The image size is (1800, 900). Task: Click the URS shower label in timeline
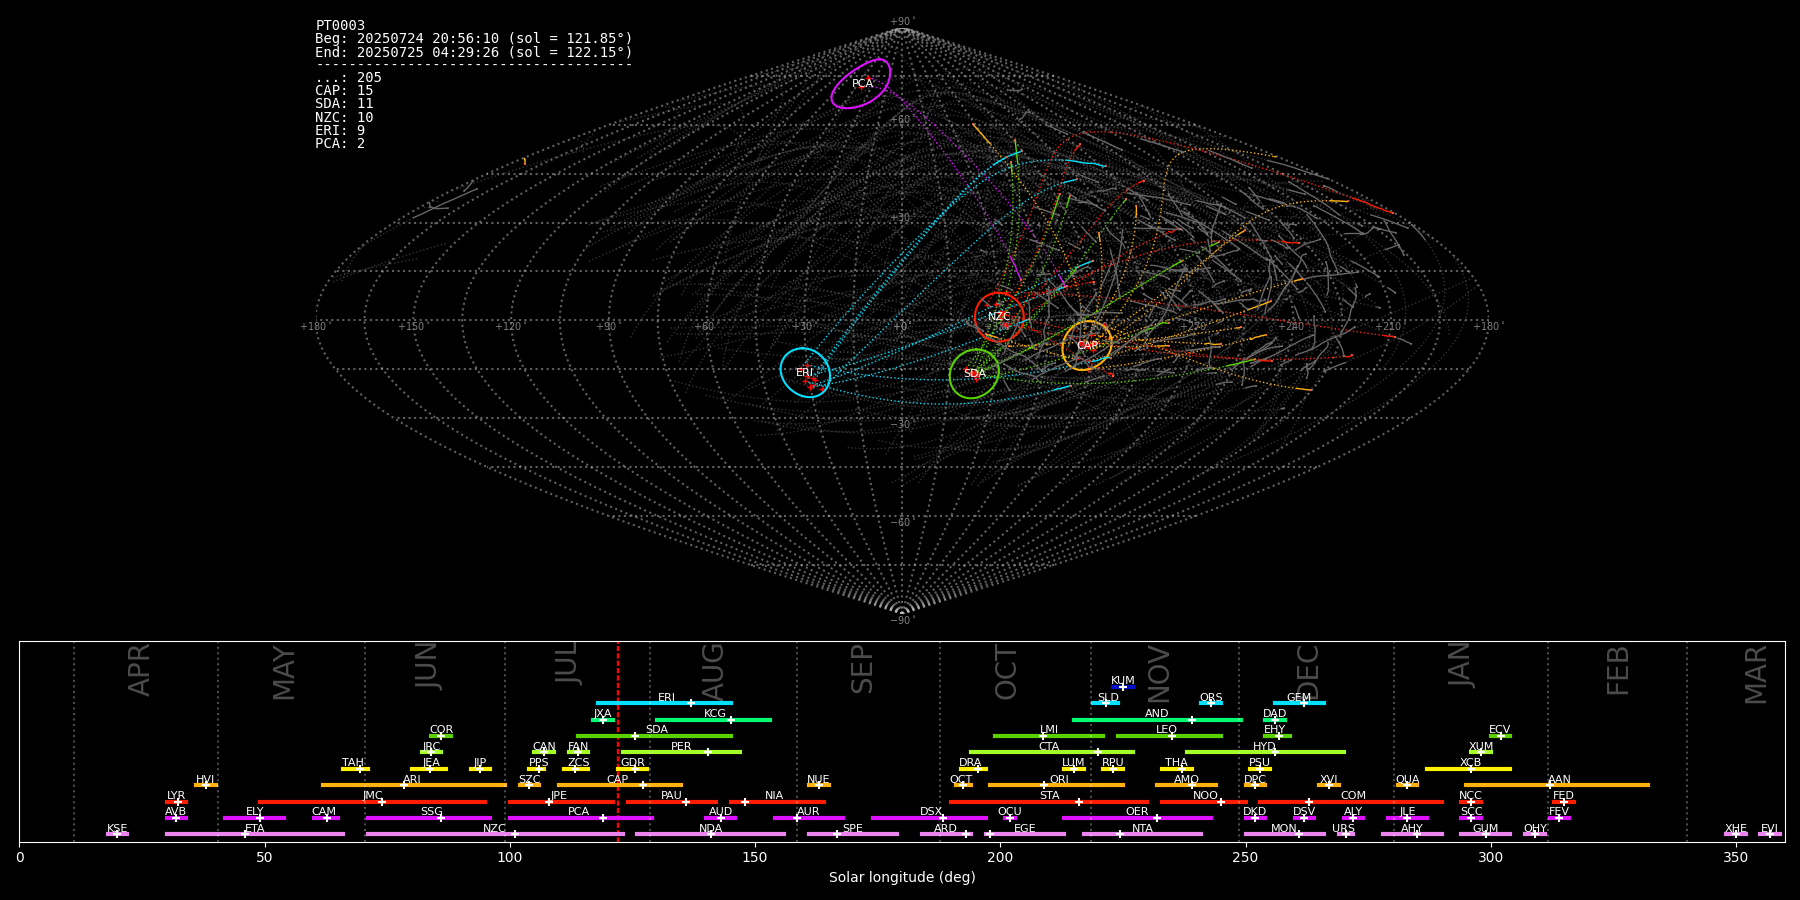coord(1343,829)
